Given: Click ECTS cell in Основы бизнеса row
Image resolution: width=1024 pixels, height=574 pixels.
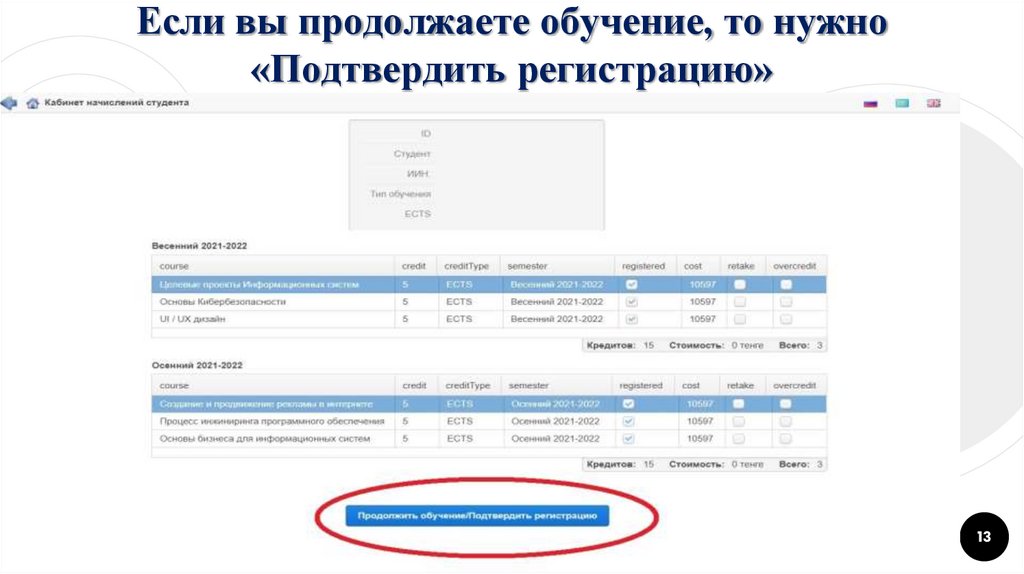Looking at the screenshot, I should [x=460, y=439].
